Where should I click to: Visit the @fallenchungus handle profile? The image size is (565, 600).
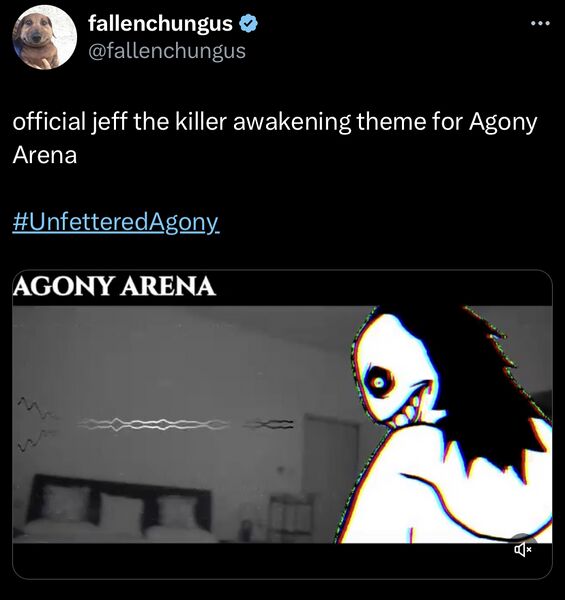pyautogui.click(x=167, y=51)
